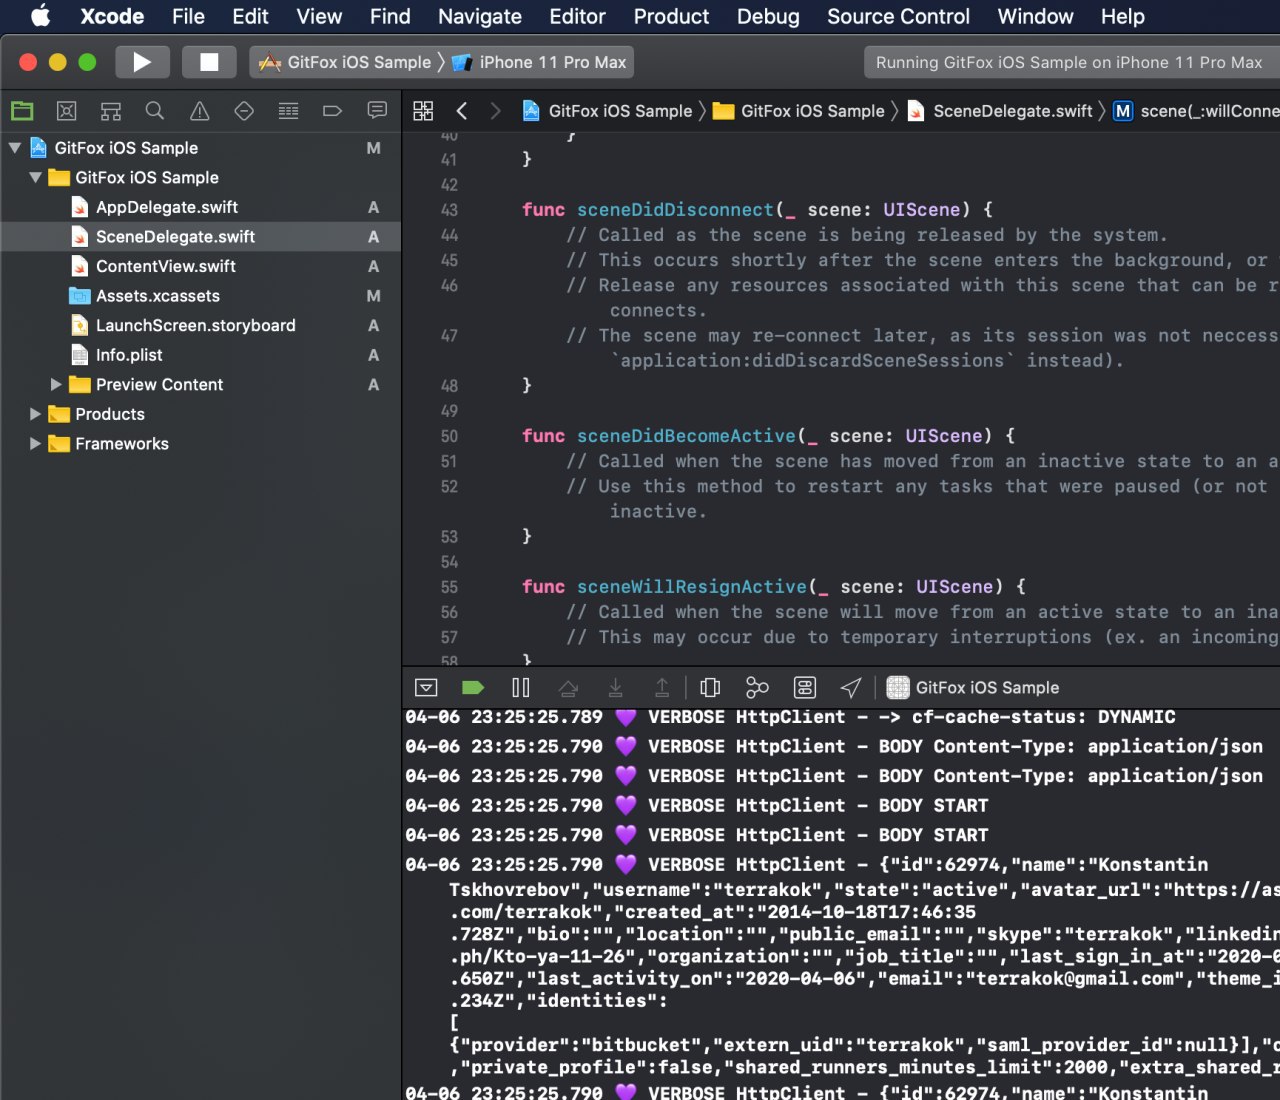Image resolution: width=1280 pixels, height=1100 pixels.
Task: Show the Report navigator speech bubble icon
Action: (377, 111)
